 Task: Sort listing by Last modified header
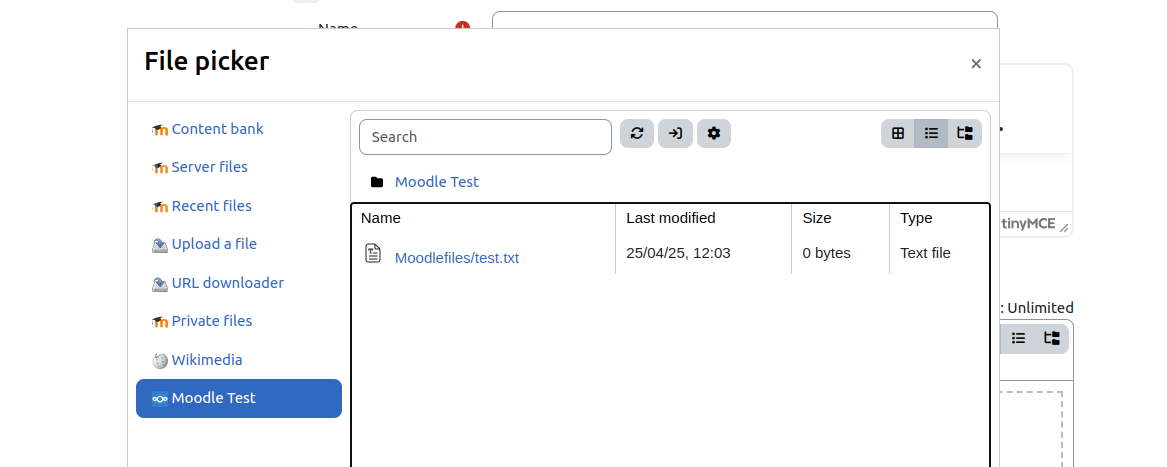671,218
